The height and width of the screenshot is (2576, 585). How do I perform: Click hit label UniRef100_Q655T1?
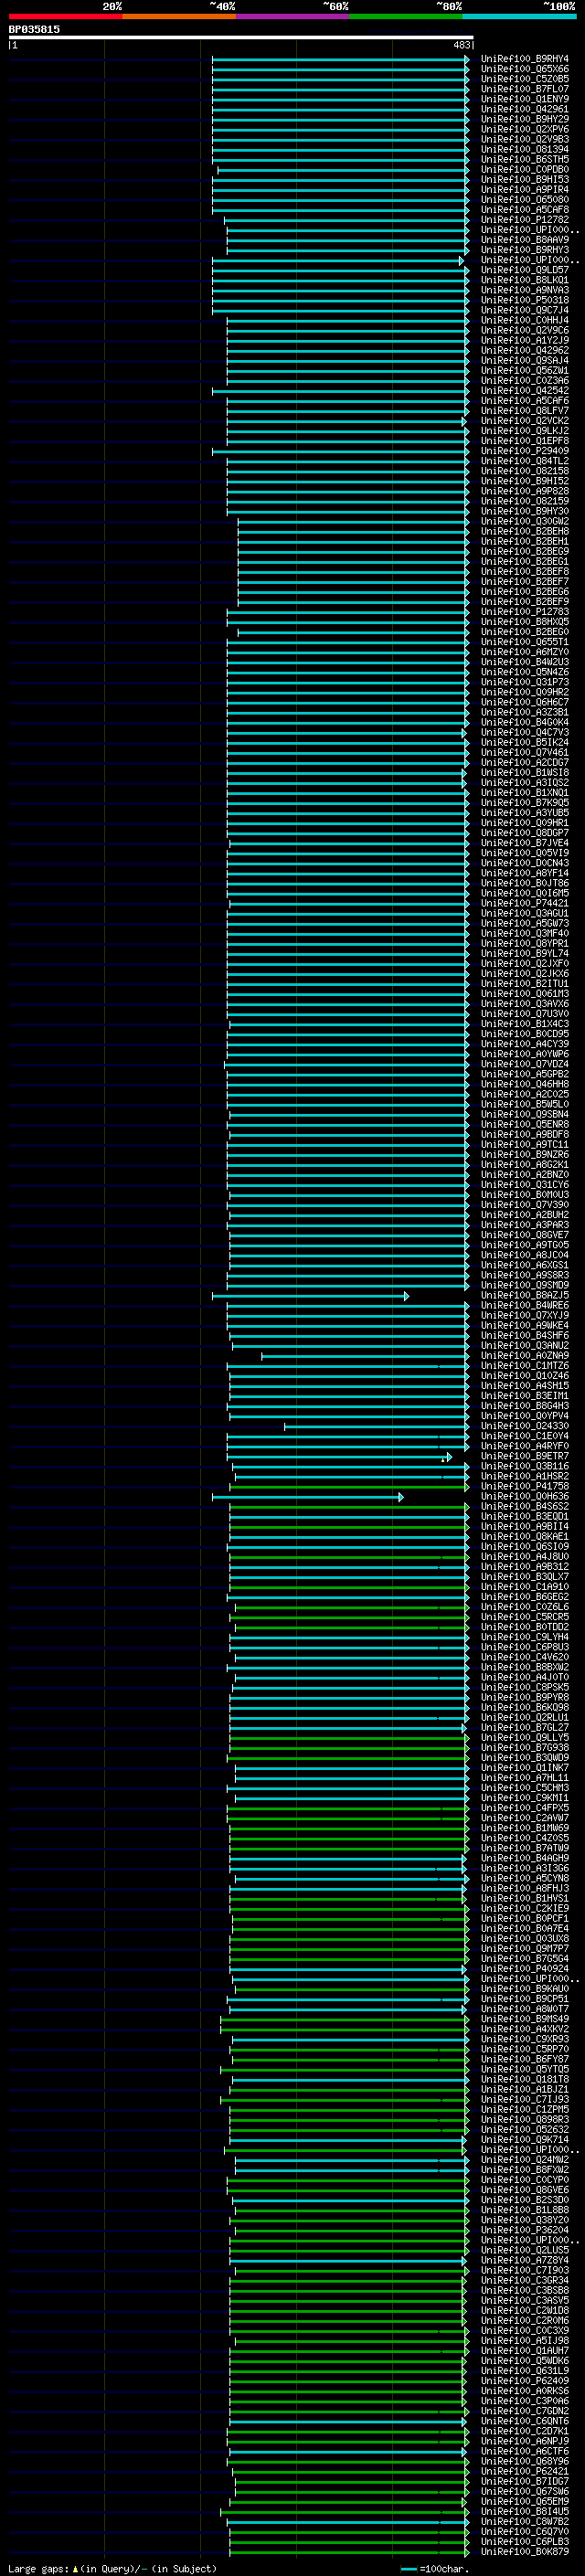pyautogui.click(x=525, y=642)
